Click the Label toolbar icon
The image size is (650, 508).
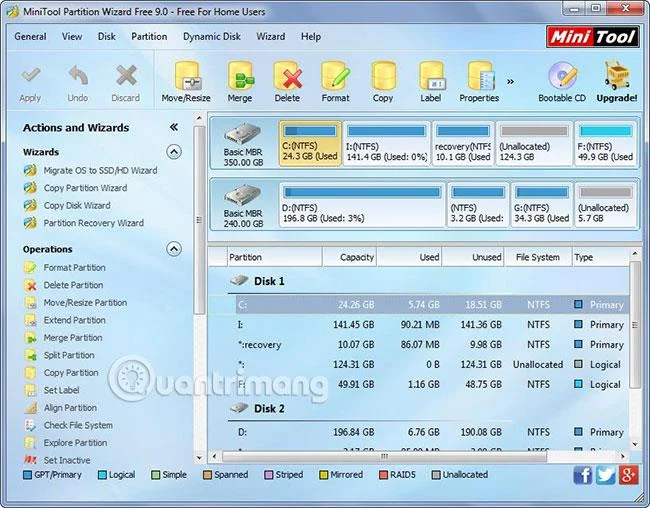coord(432,77)
